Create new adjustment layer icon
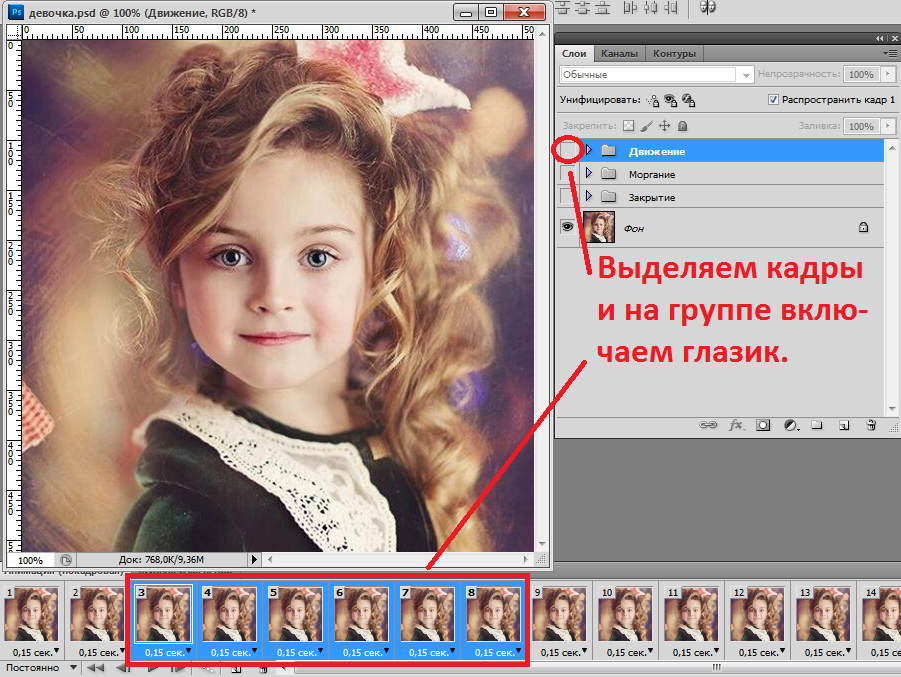This screenshot has height=677, width=901. 791,425
